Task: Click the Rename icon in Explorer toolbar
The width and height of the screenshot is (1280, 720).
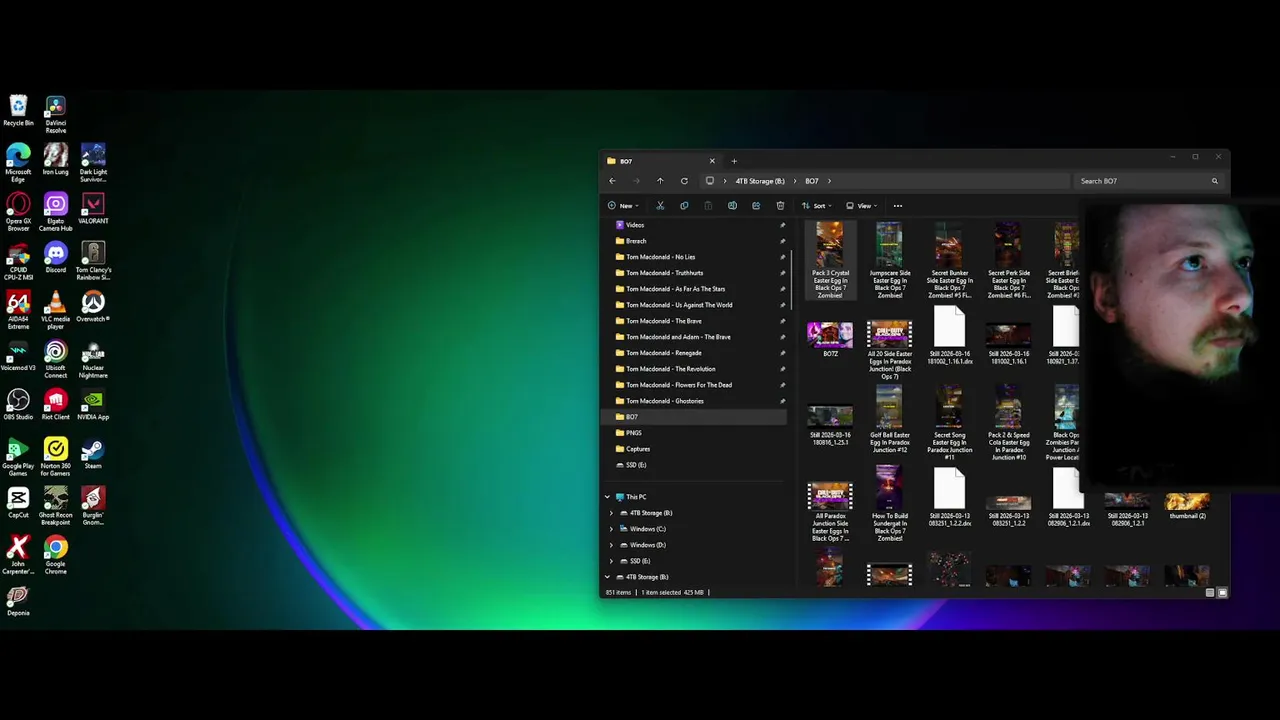Action: click(732, 206)
